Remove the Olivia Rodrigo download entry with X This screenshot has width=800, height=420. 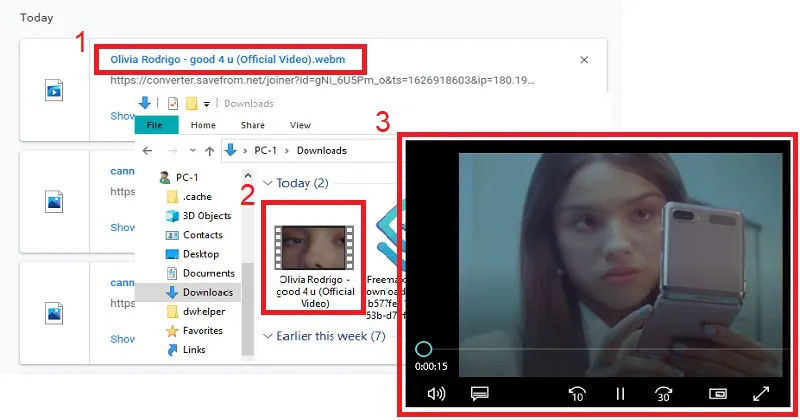tap(584, 60)
